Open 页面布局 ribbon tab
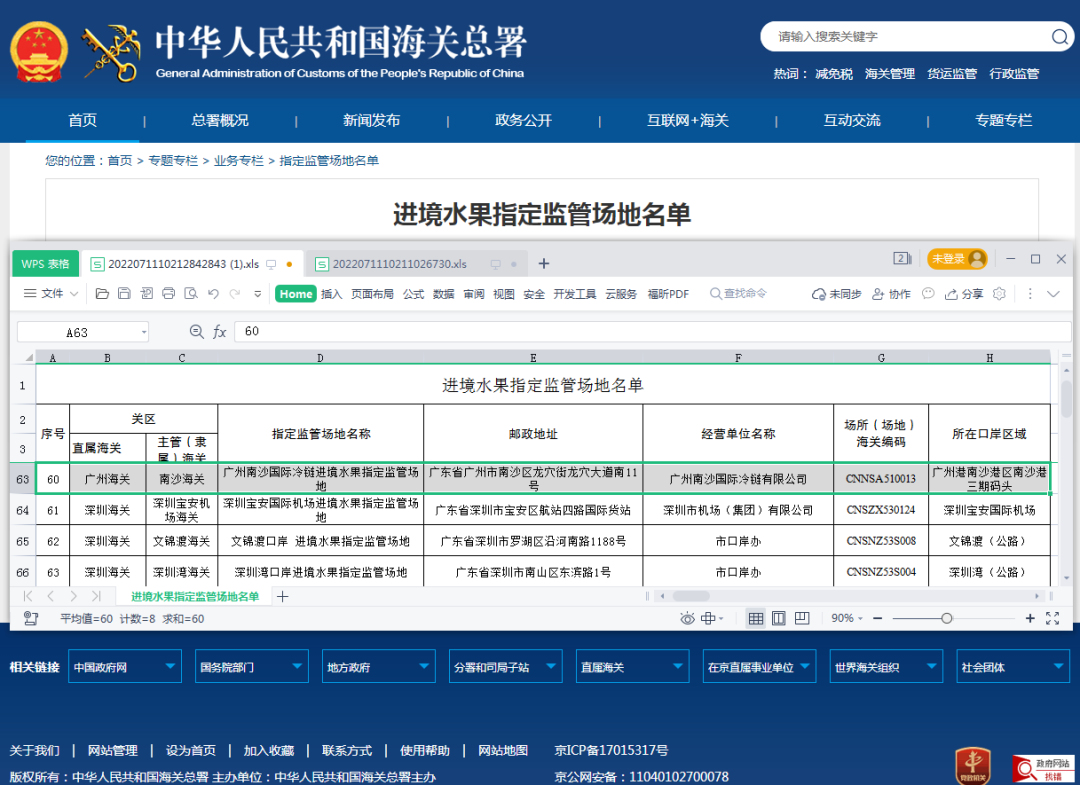The image size is (1080, 785). 373,294
